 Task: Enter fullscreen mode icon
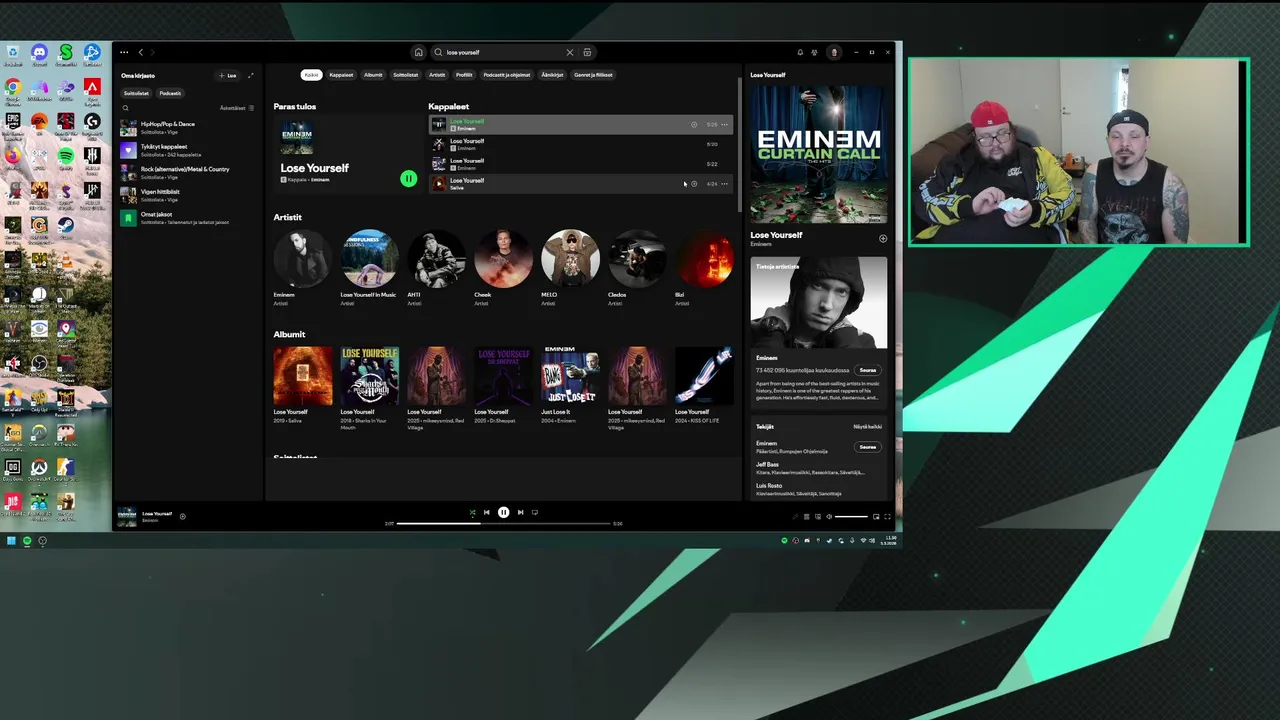tap(887, 517)
